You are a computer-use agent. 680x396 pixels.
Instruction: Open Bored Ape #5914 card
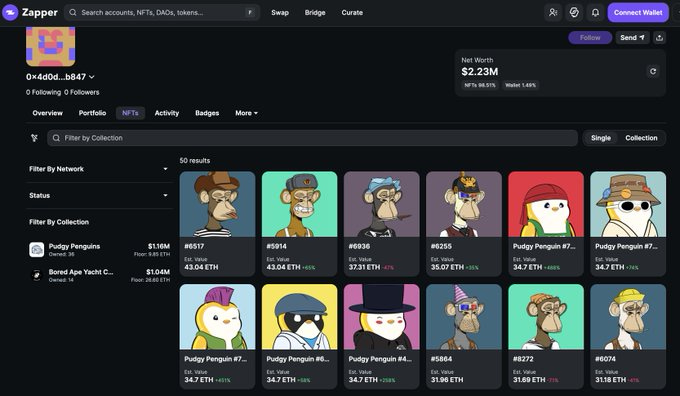pos(299,224)
